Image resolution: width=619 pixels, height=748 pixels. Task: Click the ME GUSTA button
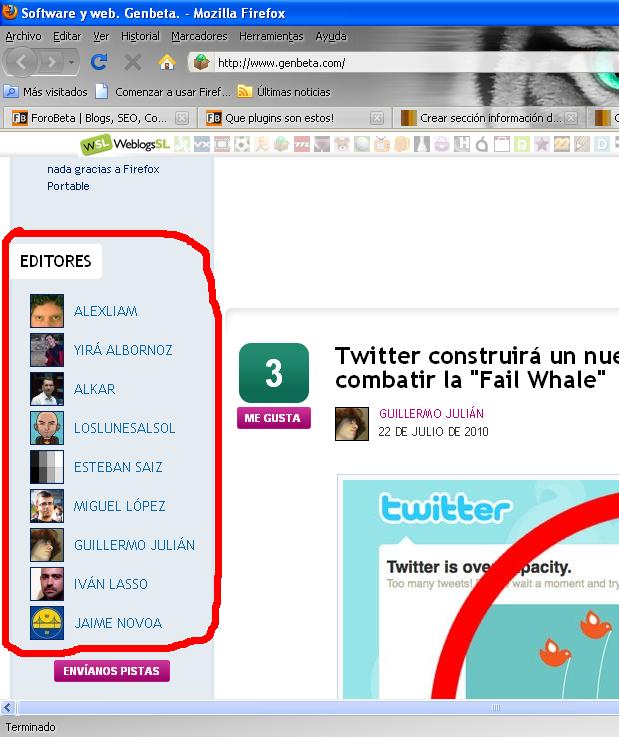(x=274, y=418)
